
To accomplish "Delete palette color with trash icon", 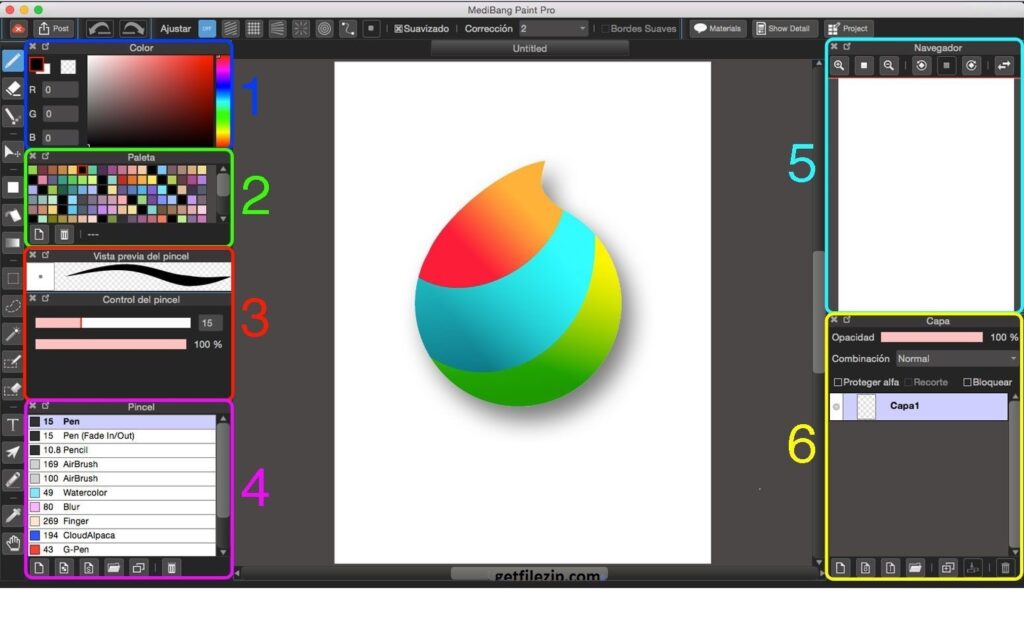I will pyautogui.click(x=64, y=234).
